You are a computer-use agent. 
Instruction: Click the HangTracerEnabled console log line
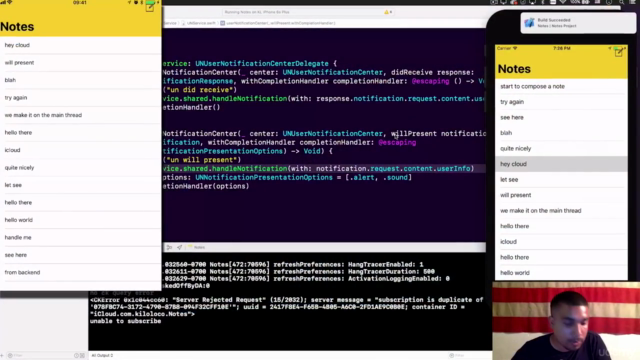pyautogui.click(x=293, y=264)
